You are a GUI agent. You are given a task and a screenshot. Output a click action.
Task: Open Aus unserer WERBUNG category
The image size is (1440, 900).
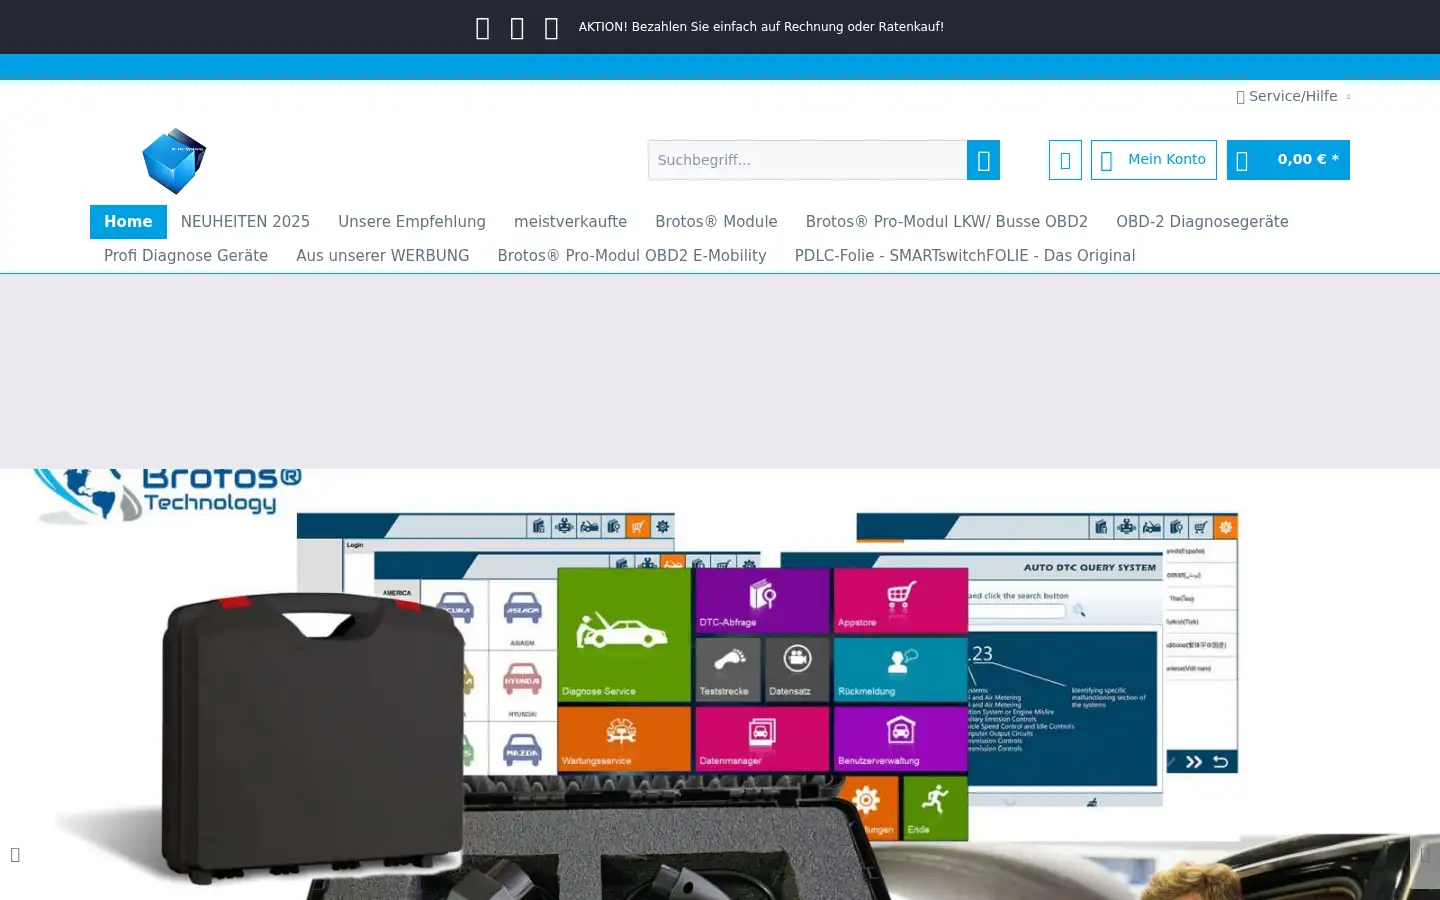click(x=383, y=256)
